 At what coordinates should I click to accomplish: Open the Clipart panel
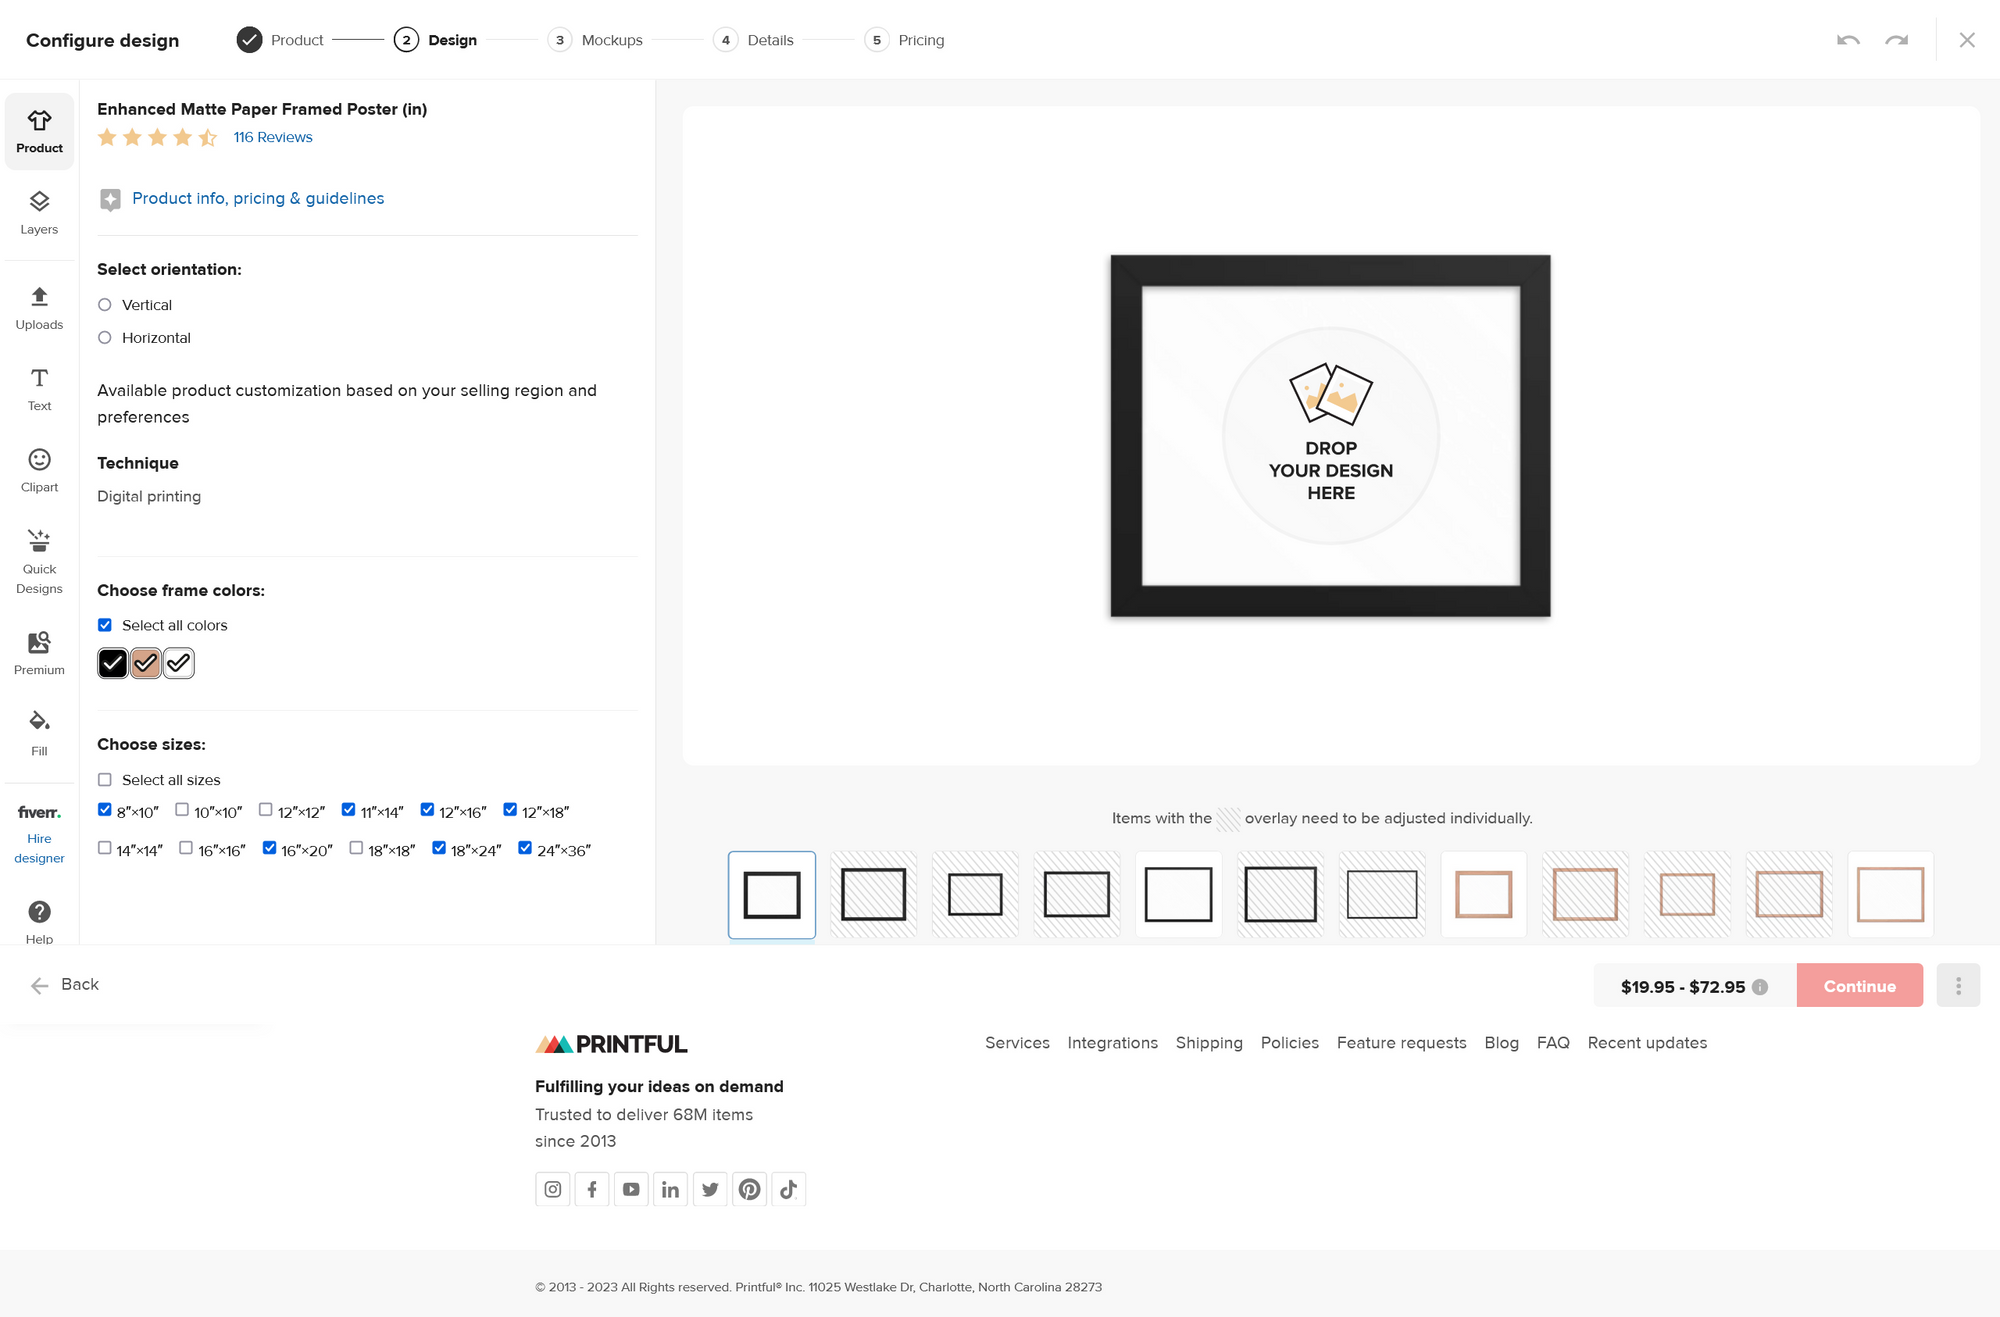point(39,470)
